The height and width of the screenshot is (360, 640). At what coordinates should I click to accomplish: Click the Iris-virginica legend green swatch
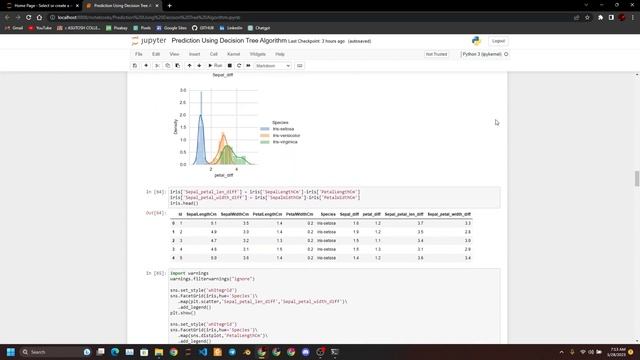(x=264, y=142)
